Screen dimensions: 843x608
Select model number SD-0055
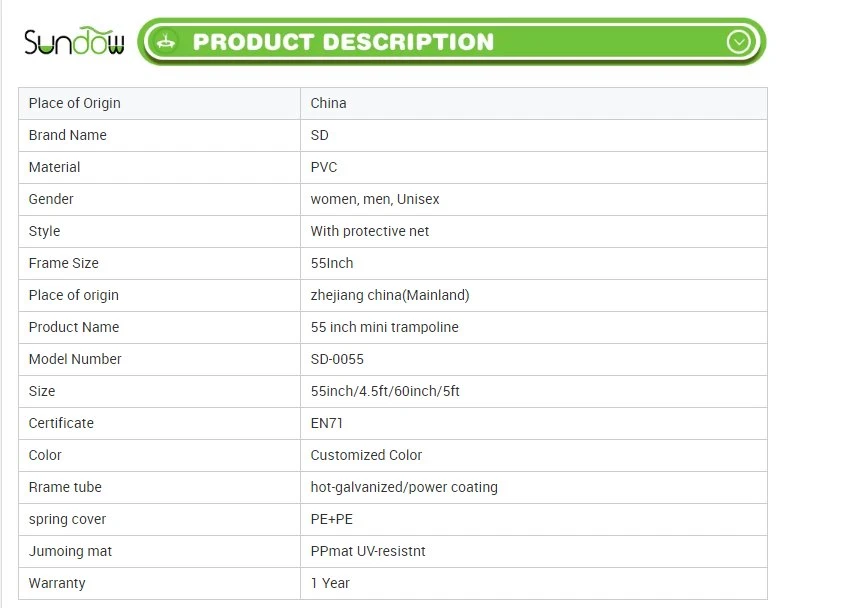337,359
